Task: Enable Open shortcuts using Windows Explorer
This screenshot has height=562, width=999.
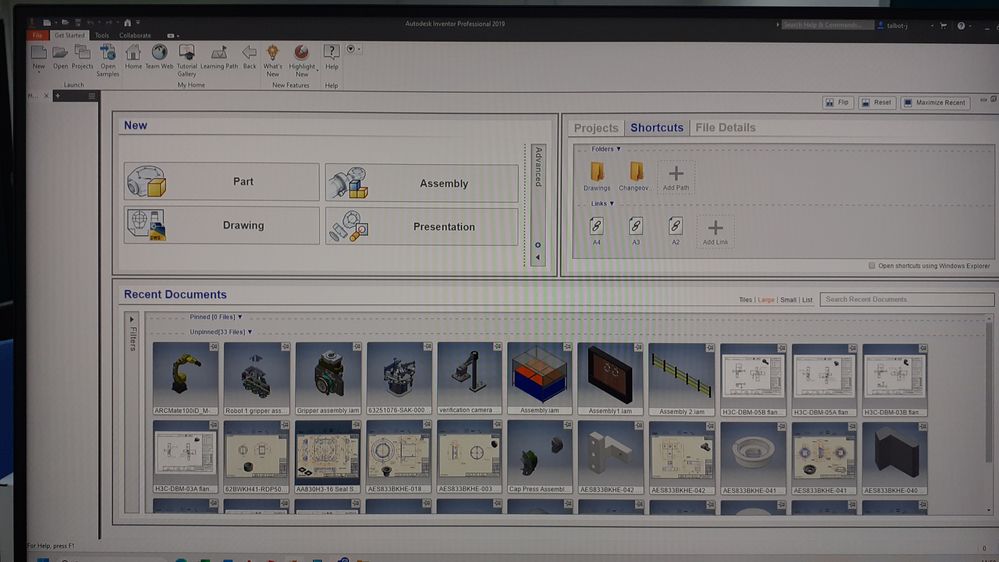Action: click(872, 266)
